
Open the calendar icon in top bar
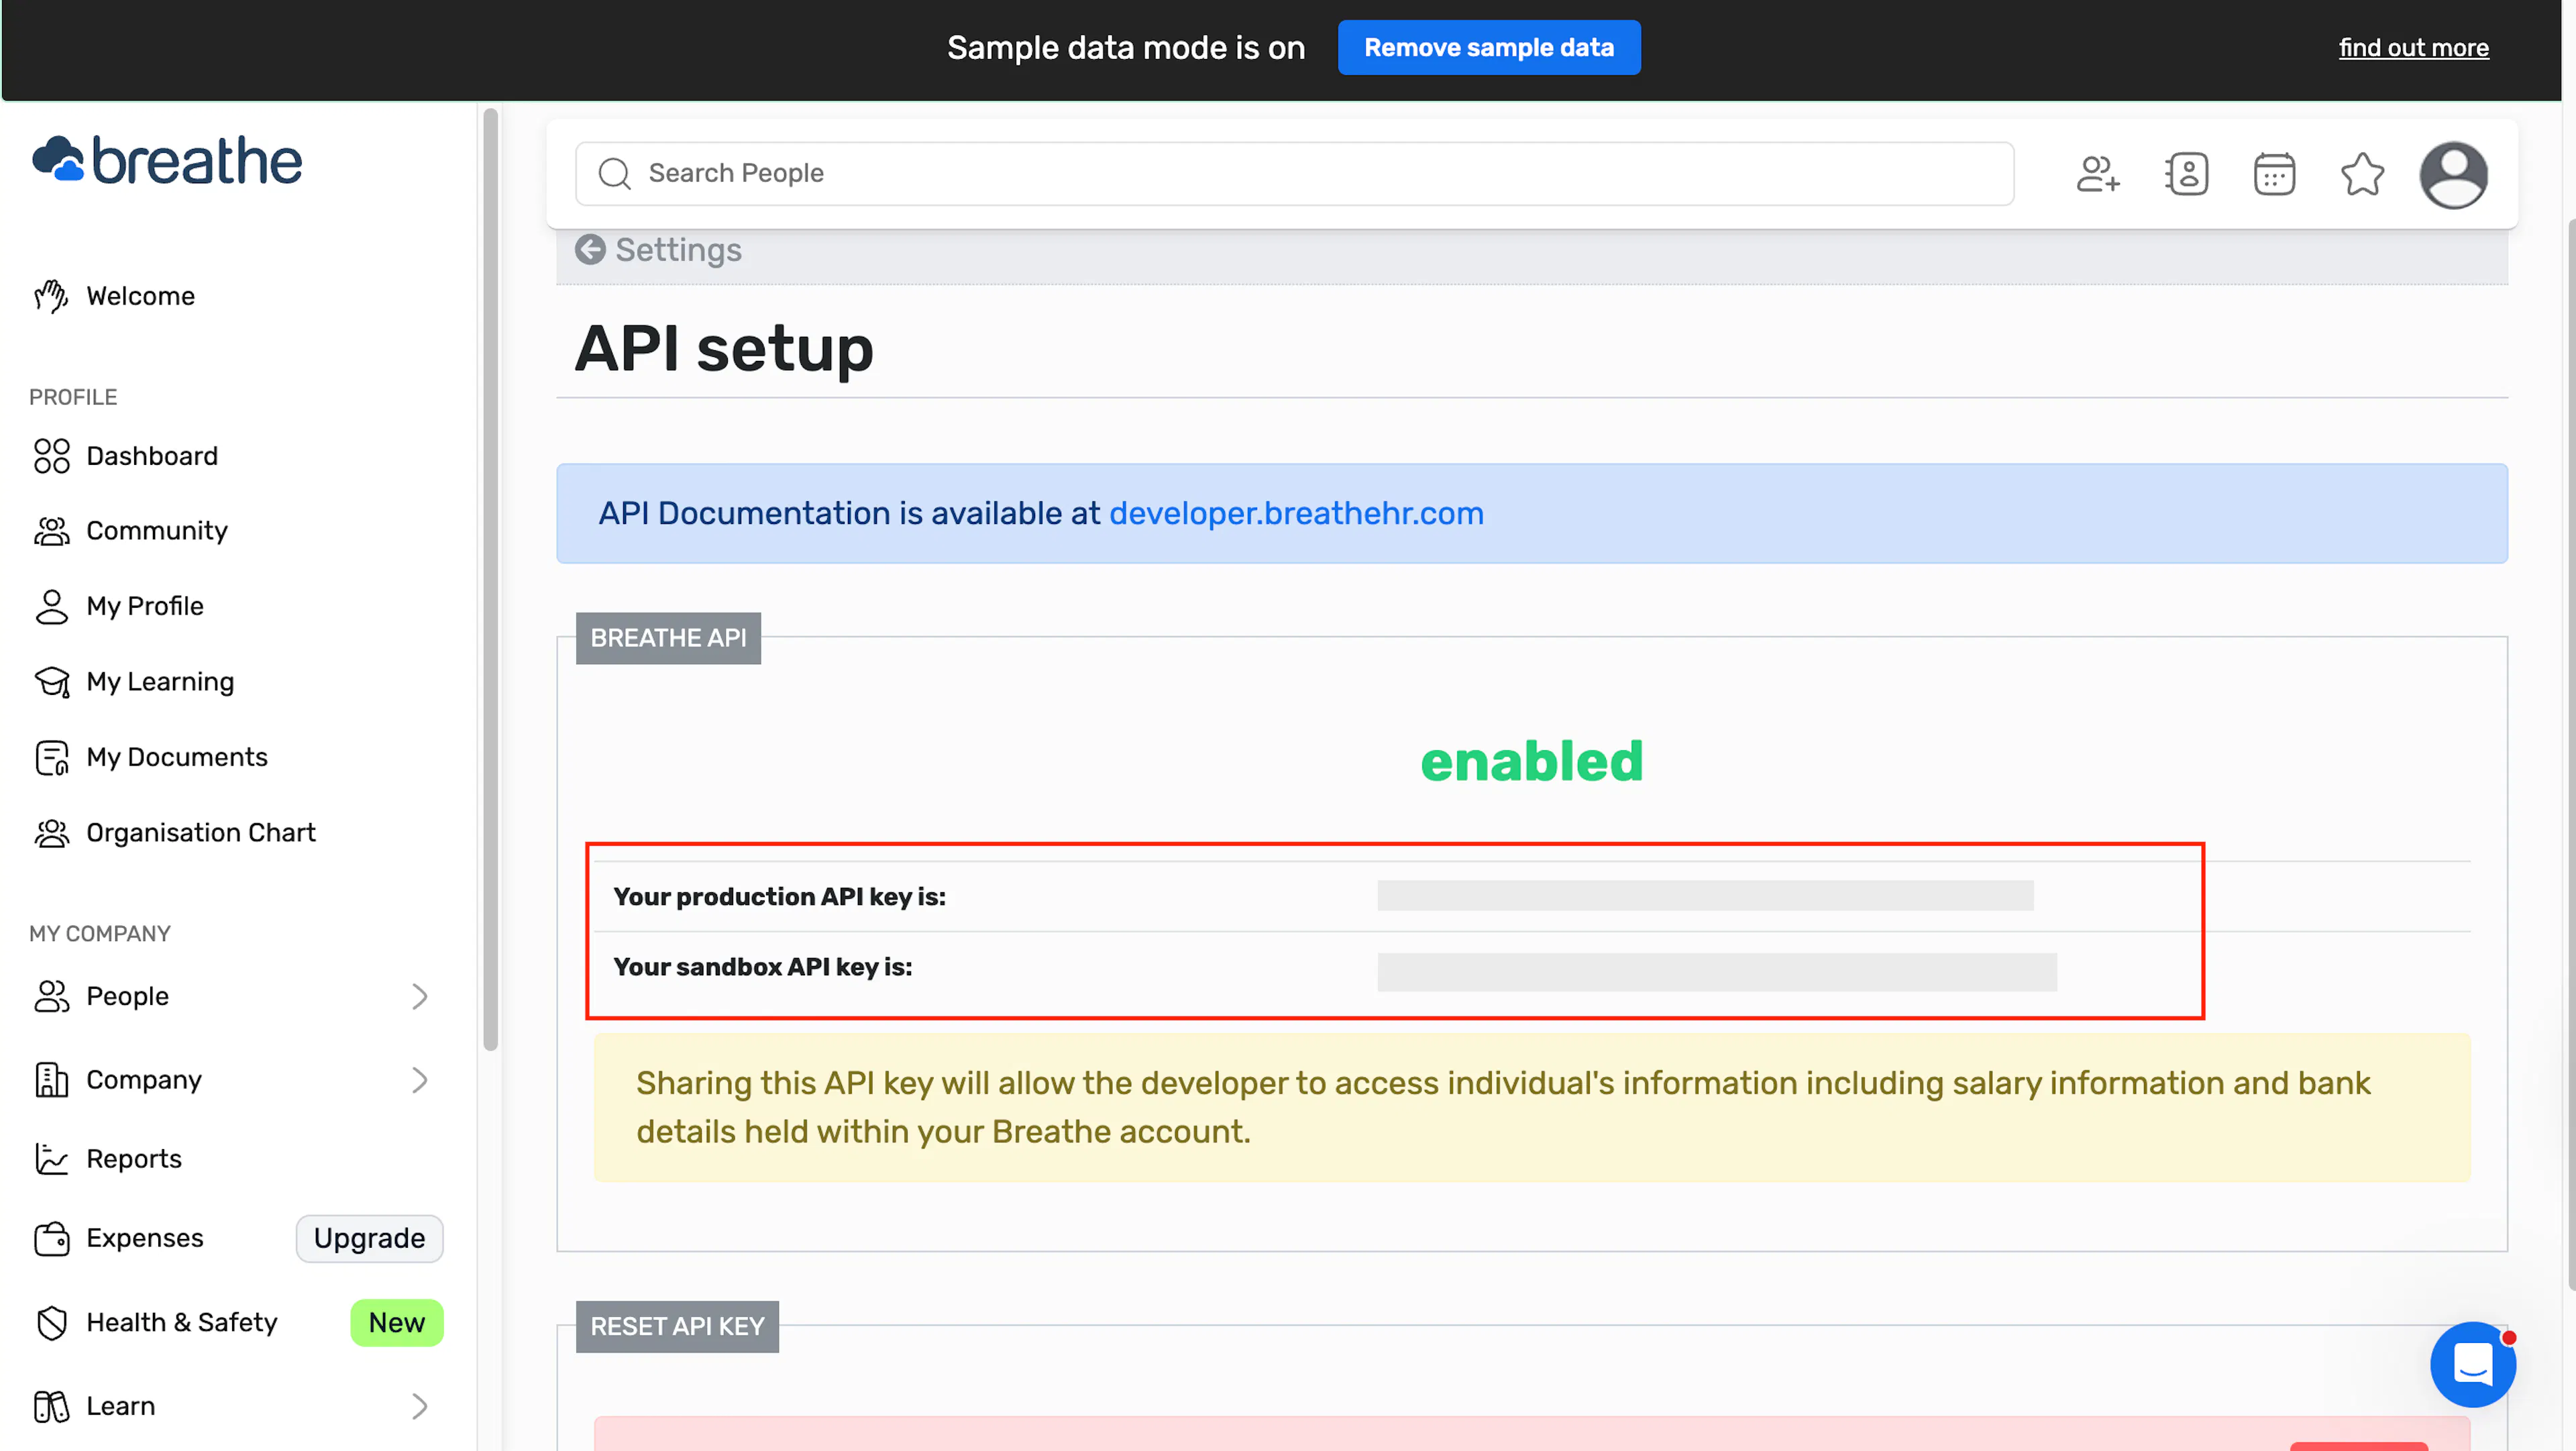[x=2274, y=174]
